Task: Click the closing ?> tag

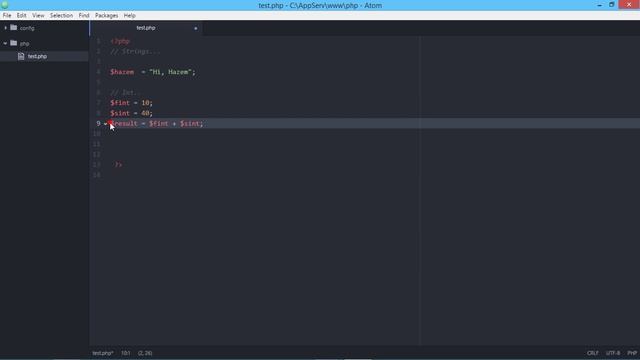Action: click(118, 164)
